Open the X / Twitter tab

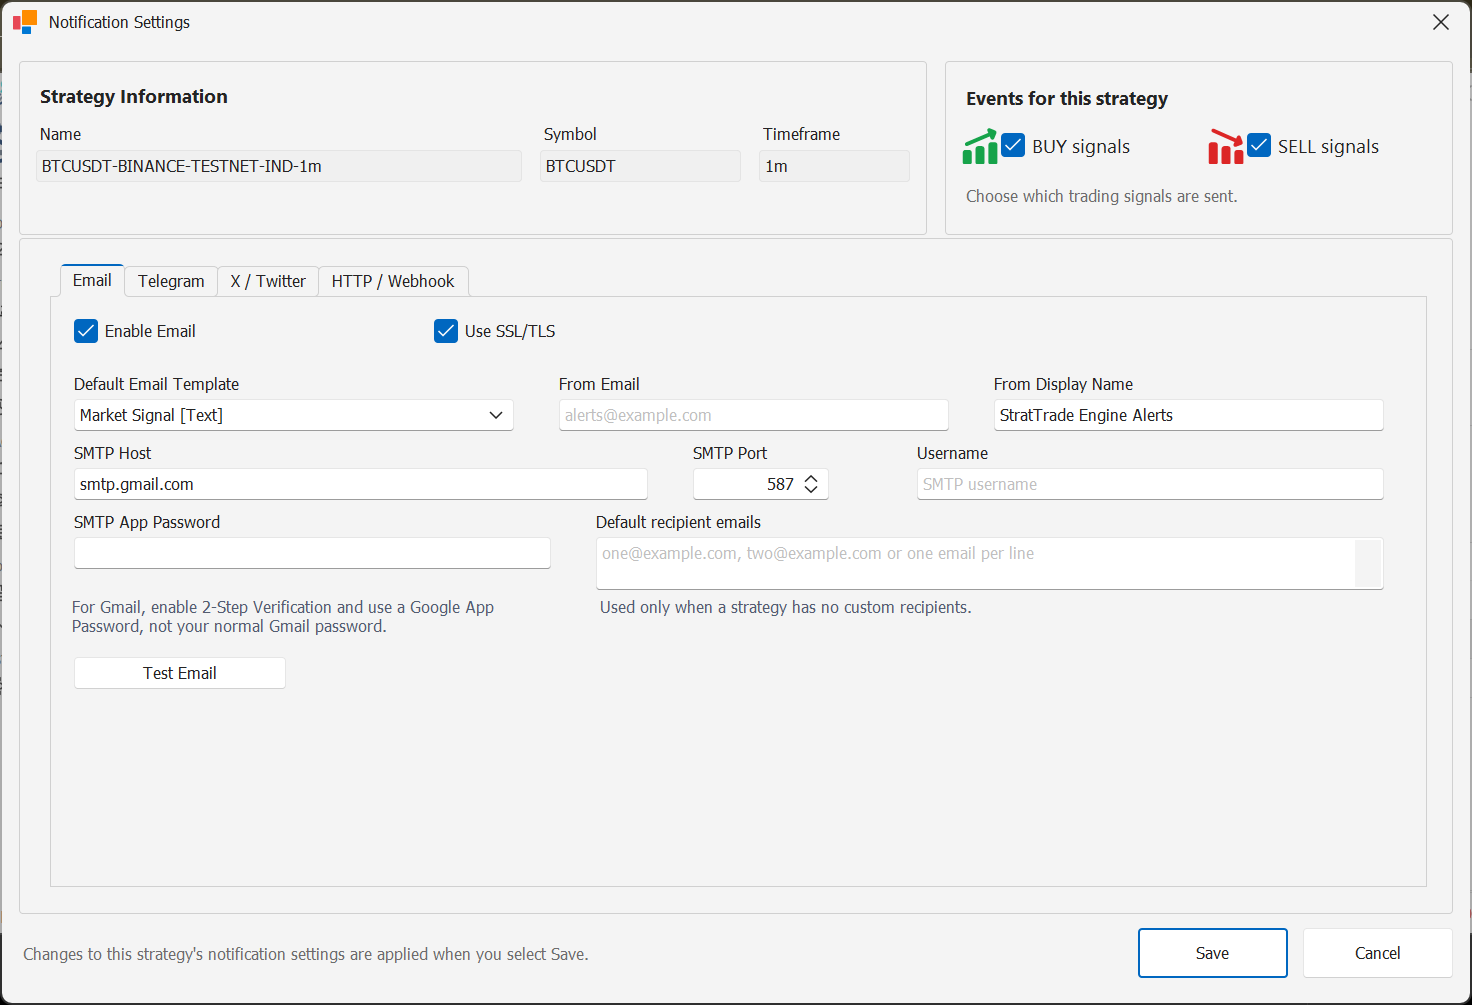(x=268, y=281)
